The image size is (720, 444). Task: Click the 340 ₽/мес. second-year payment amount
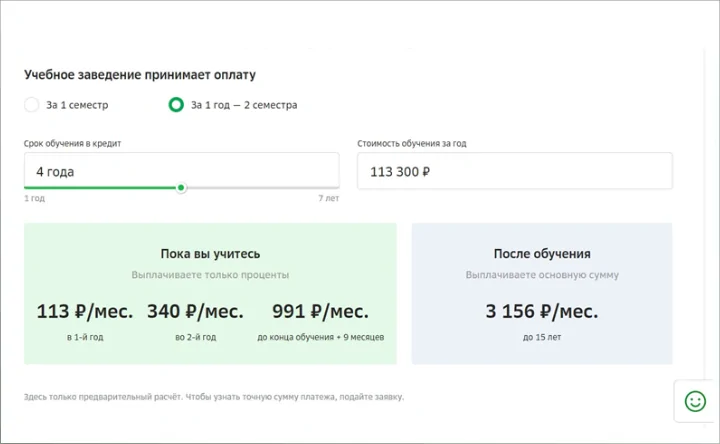[195, 311]
